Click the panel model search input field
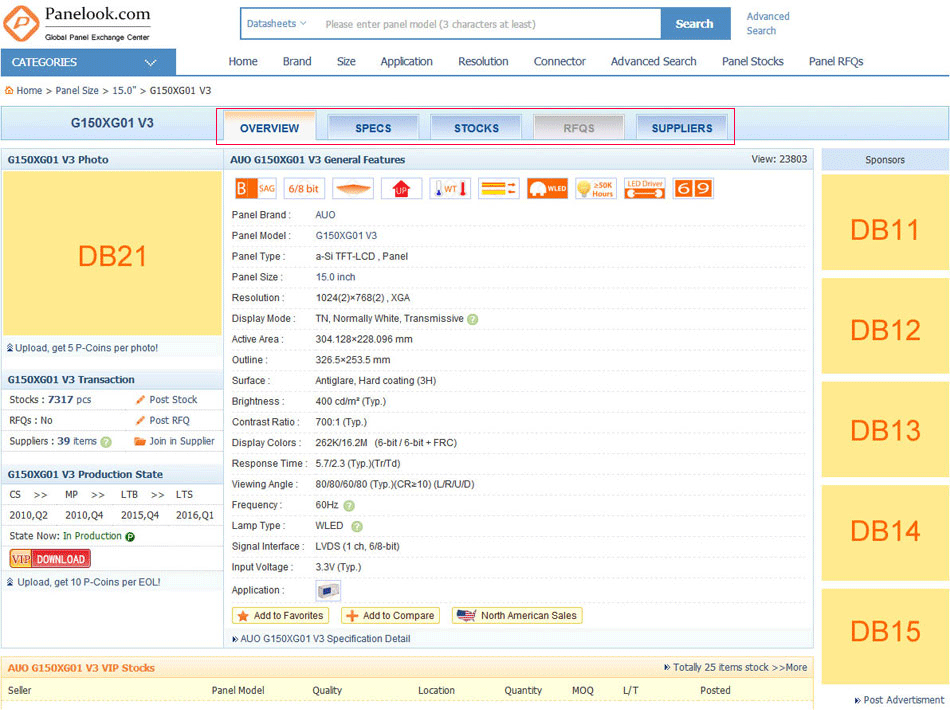 click(x=488, y=24)
